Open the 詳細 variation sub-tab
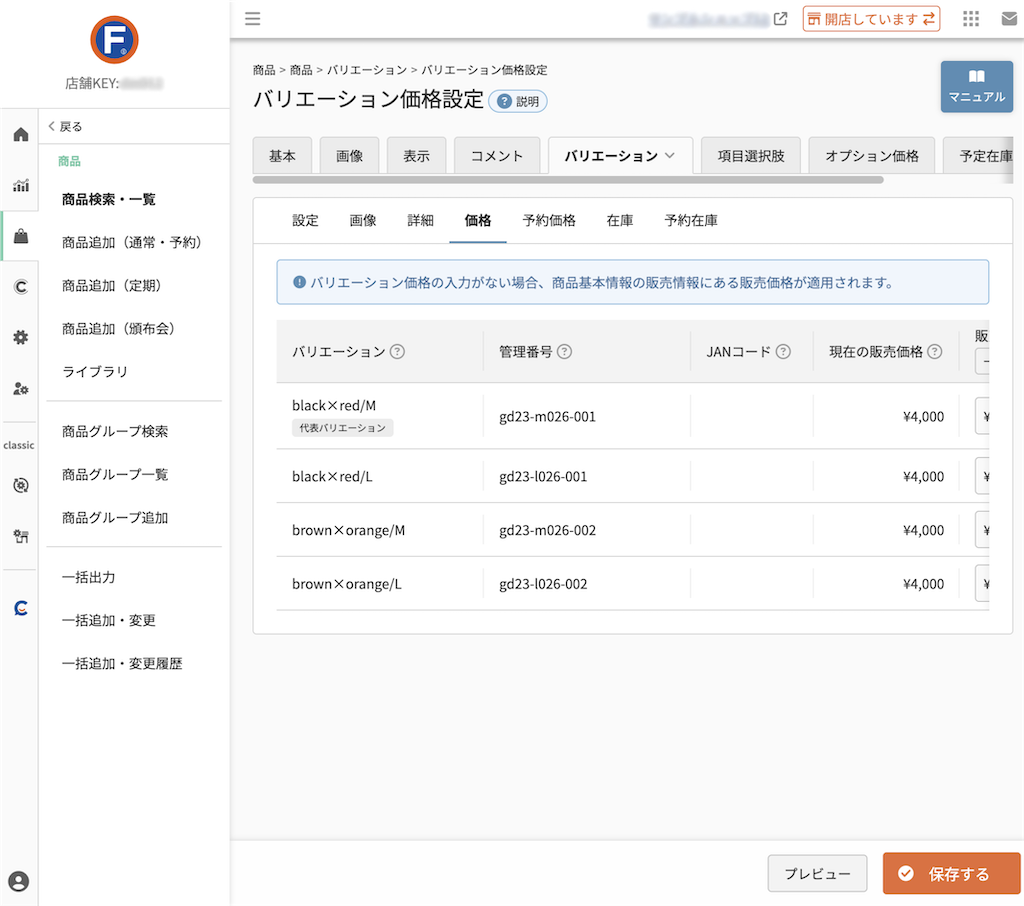 (421, 221)
